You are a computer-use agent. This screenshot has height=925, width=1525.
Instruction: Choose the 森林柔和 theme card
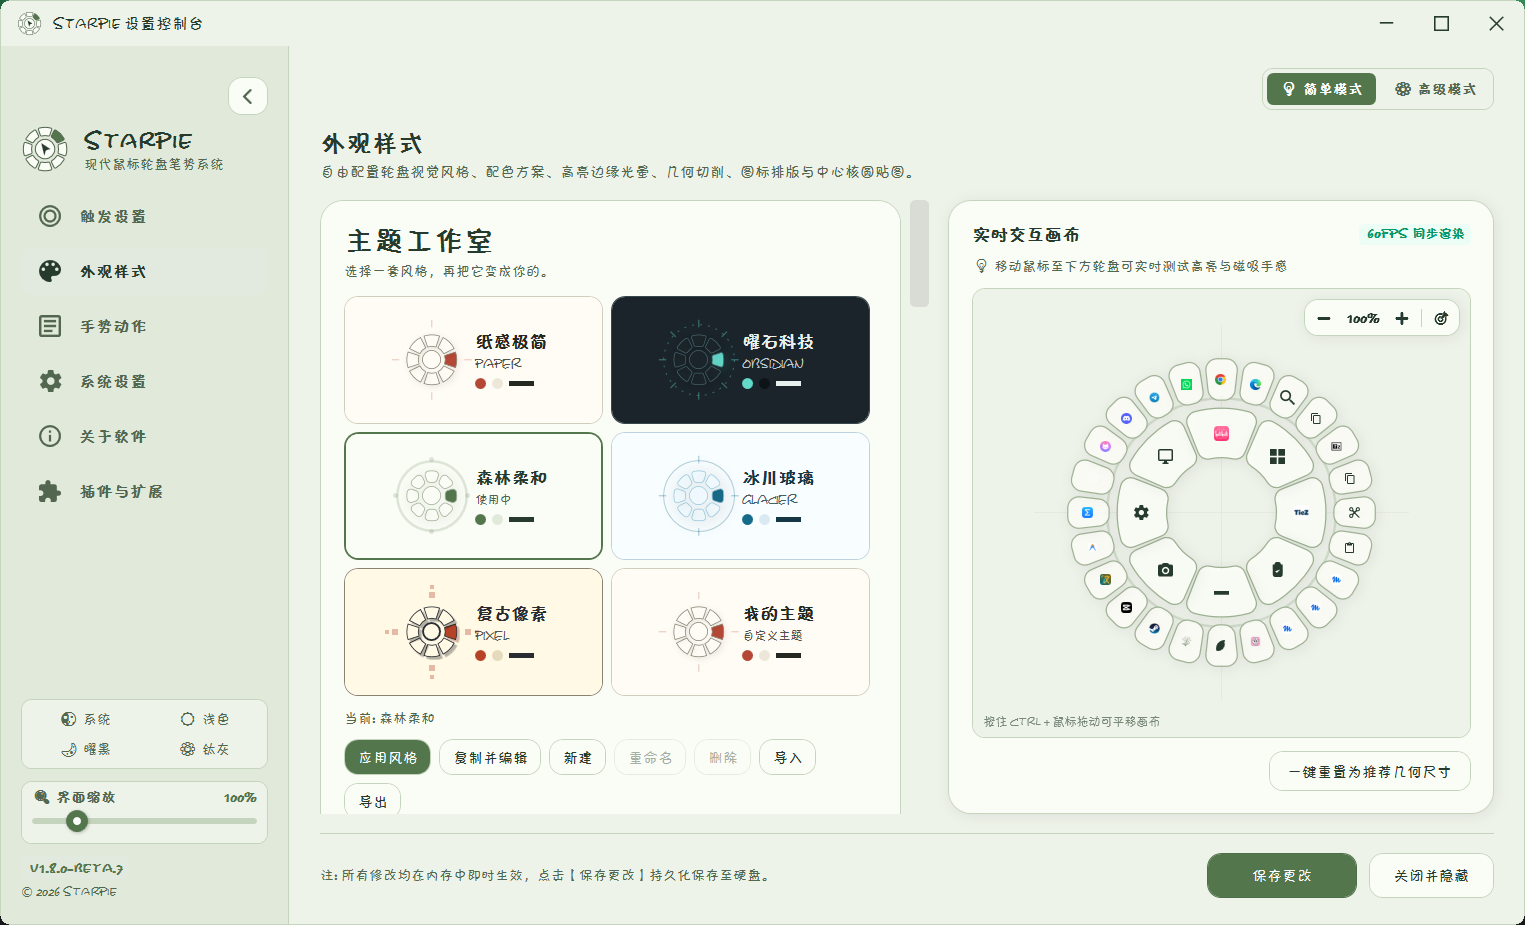pos(473,496)
